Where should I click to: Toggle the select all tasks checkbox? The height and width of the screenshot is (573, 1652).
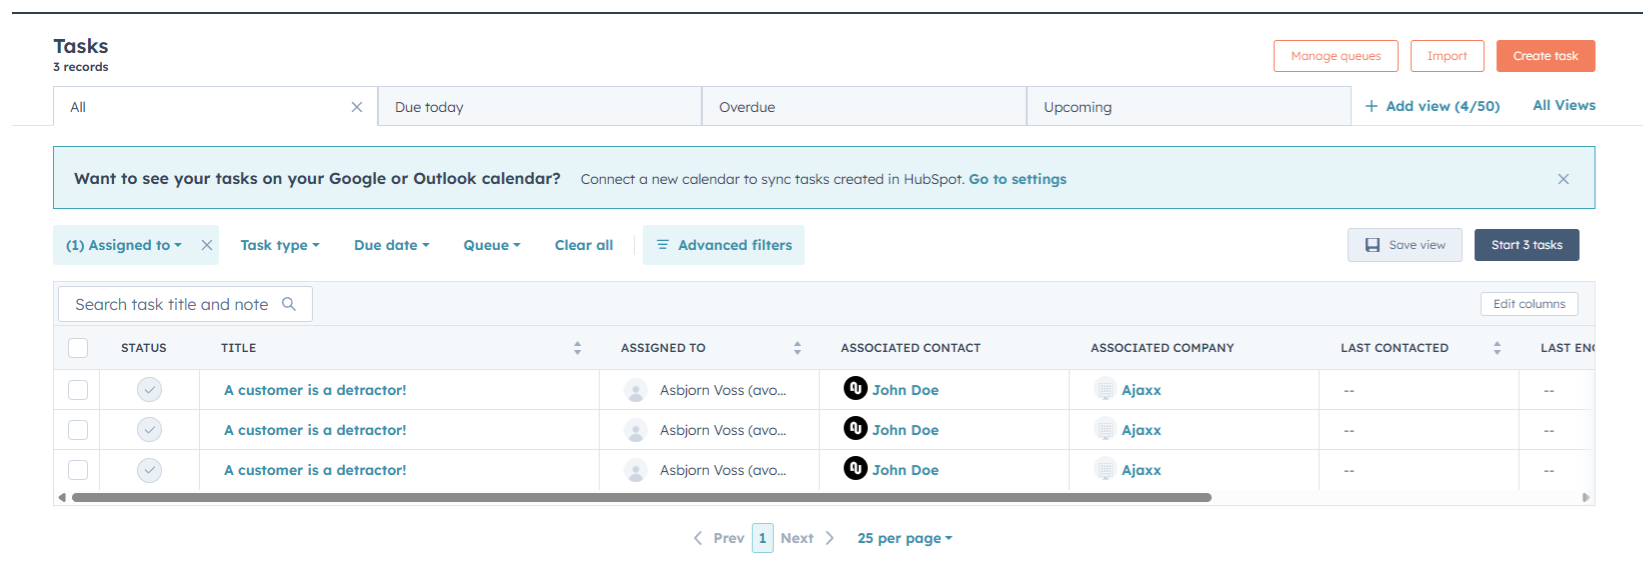78,348
